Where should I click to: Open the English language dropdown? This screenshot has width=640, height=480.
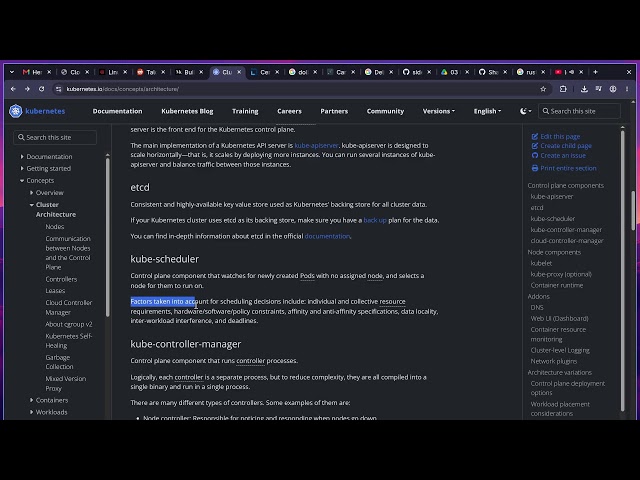(x=487, y=111)
